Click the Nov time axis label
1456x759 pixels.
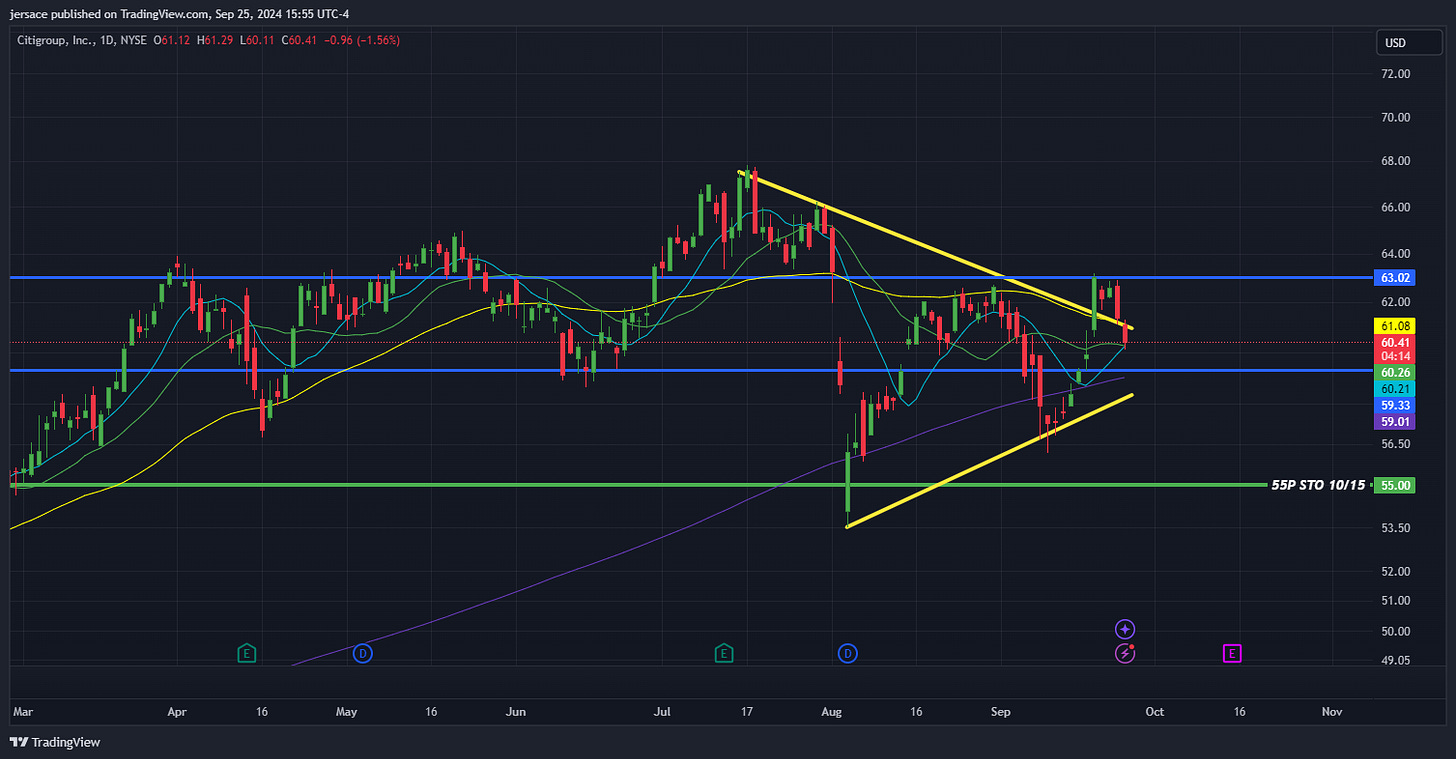tap(1331, 712)
